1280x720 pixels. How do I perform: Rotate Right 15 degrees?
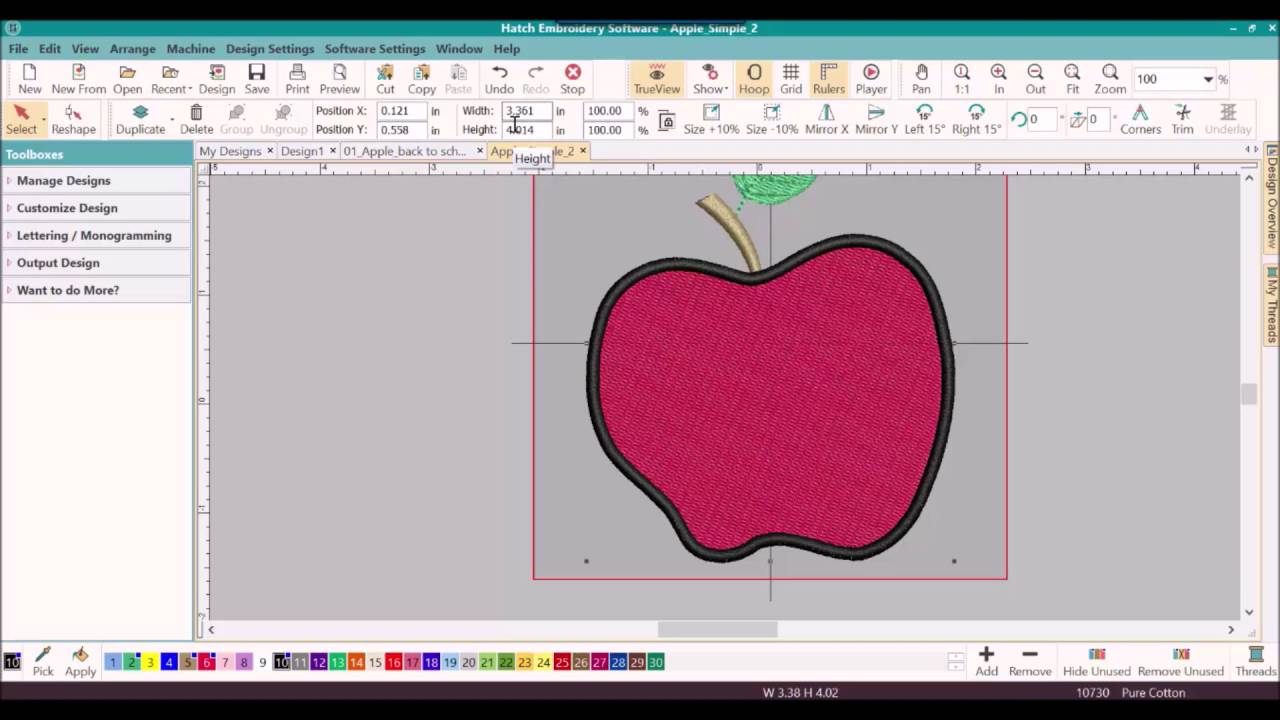pyautogui.click(x=976, y=119)
